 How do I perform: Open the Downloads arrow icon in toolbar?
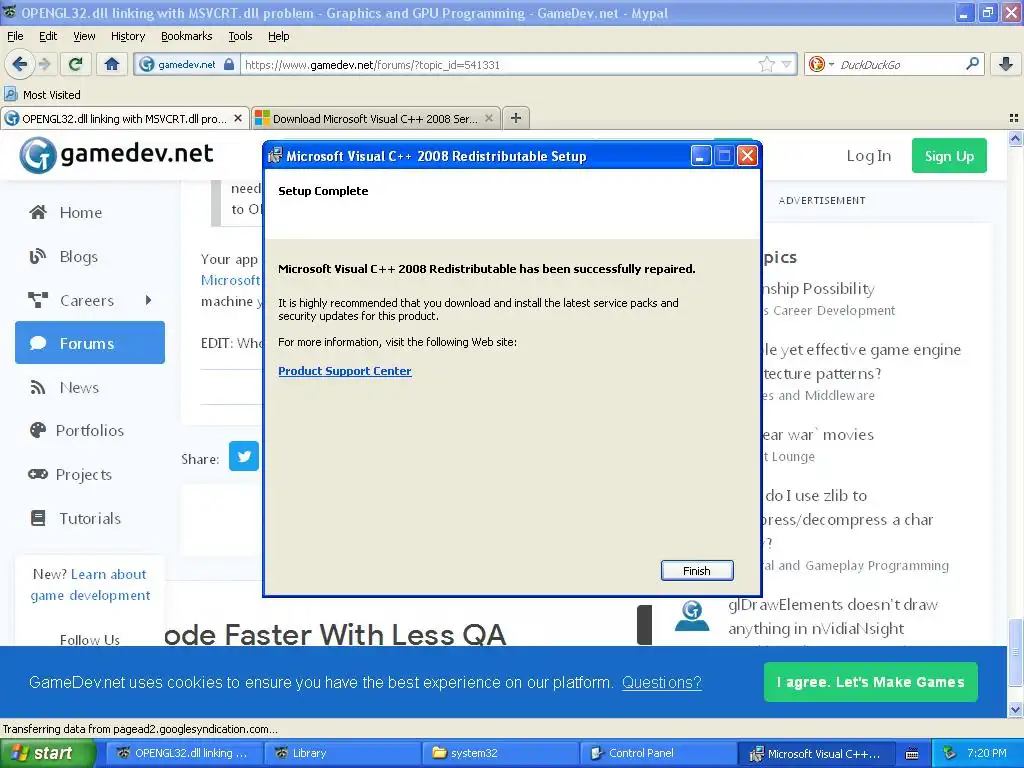tap(1006, 64)
